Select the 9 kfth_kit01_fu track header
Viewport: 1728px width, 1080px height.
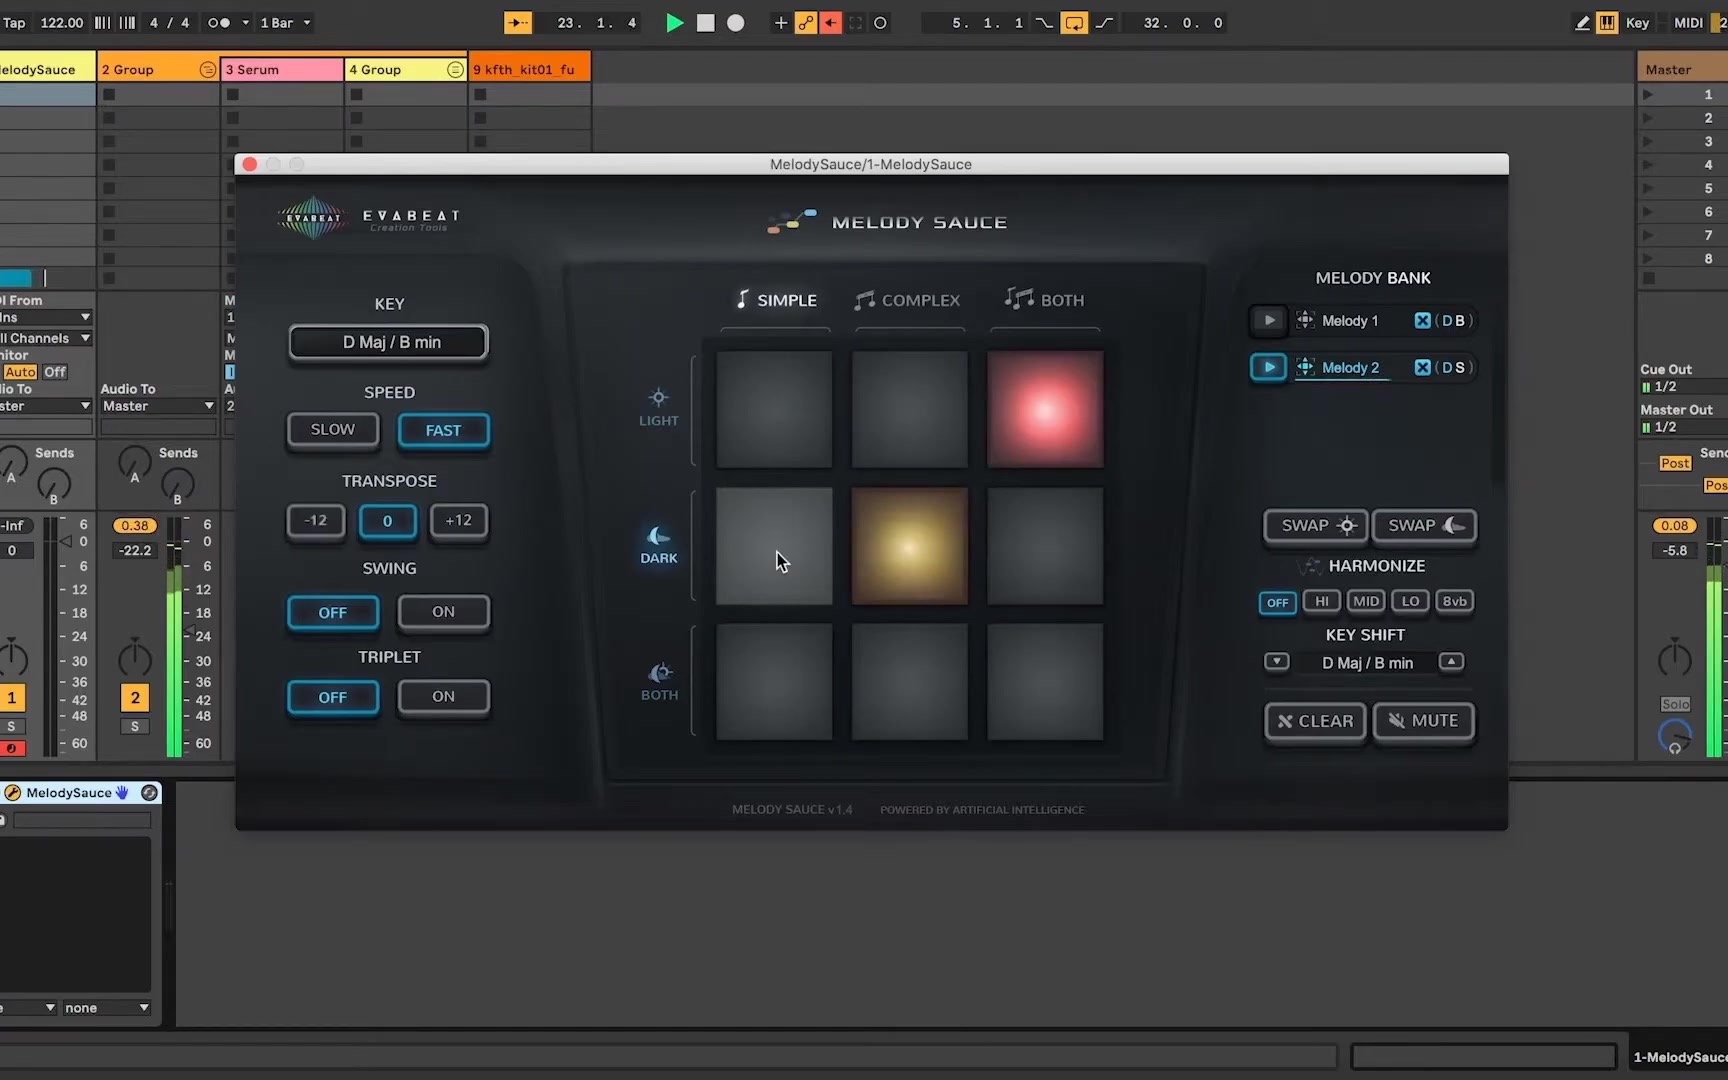pyautogui.click(x=530, y=69)
